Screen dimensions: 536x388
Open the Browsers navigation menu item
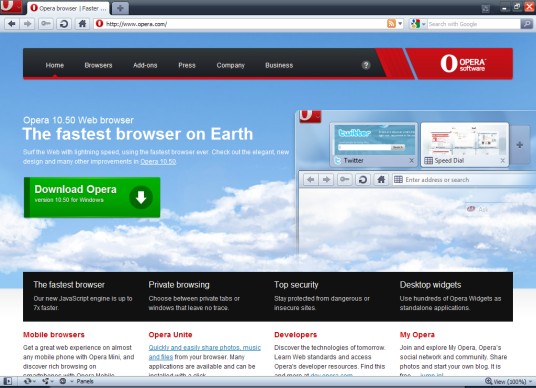98,65
